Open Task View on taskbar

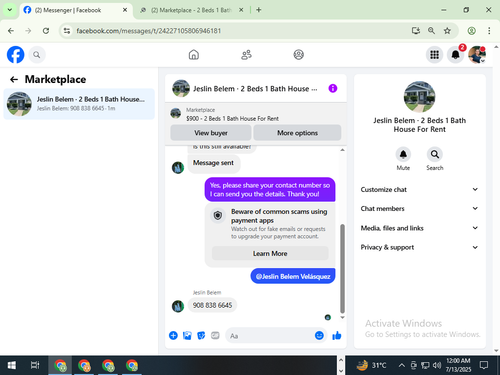pyautogui.click(x=35, y=365)
